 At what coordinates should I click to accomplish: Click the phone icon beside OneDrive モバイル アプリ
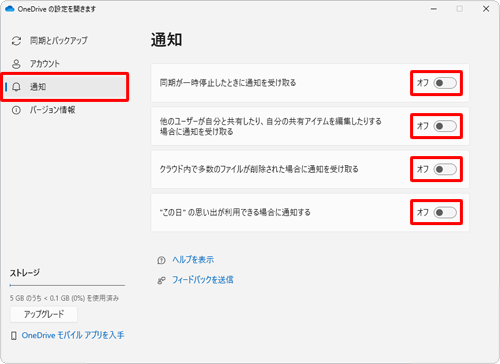click(x=14, y=335)
